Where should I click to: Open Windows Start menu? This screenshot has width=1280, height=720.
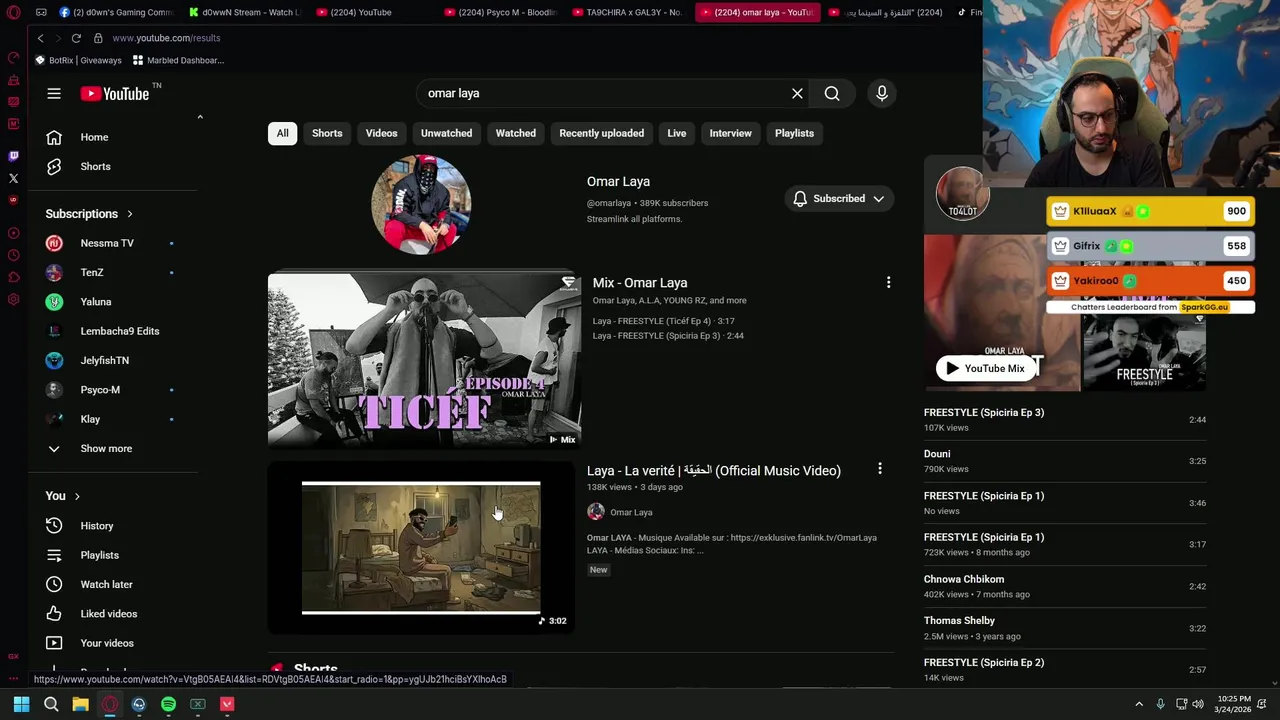point(21,704)
